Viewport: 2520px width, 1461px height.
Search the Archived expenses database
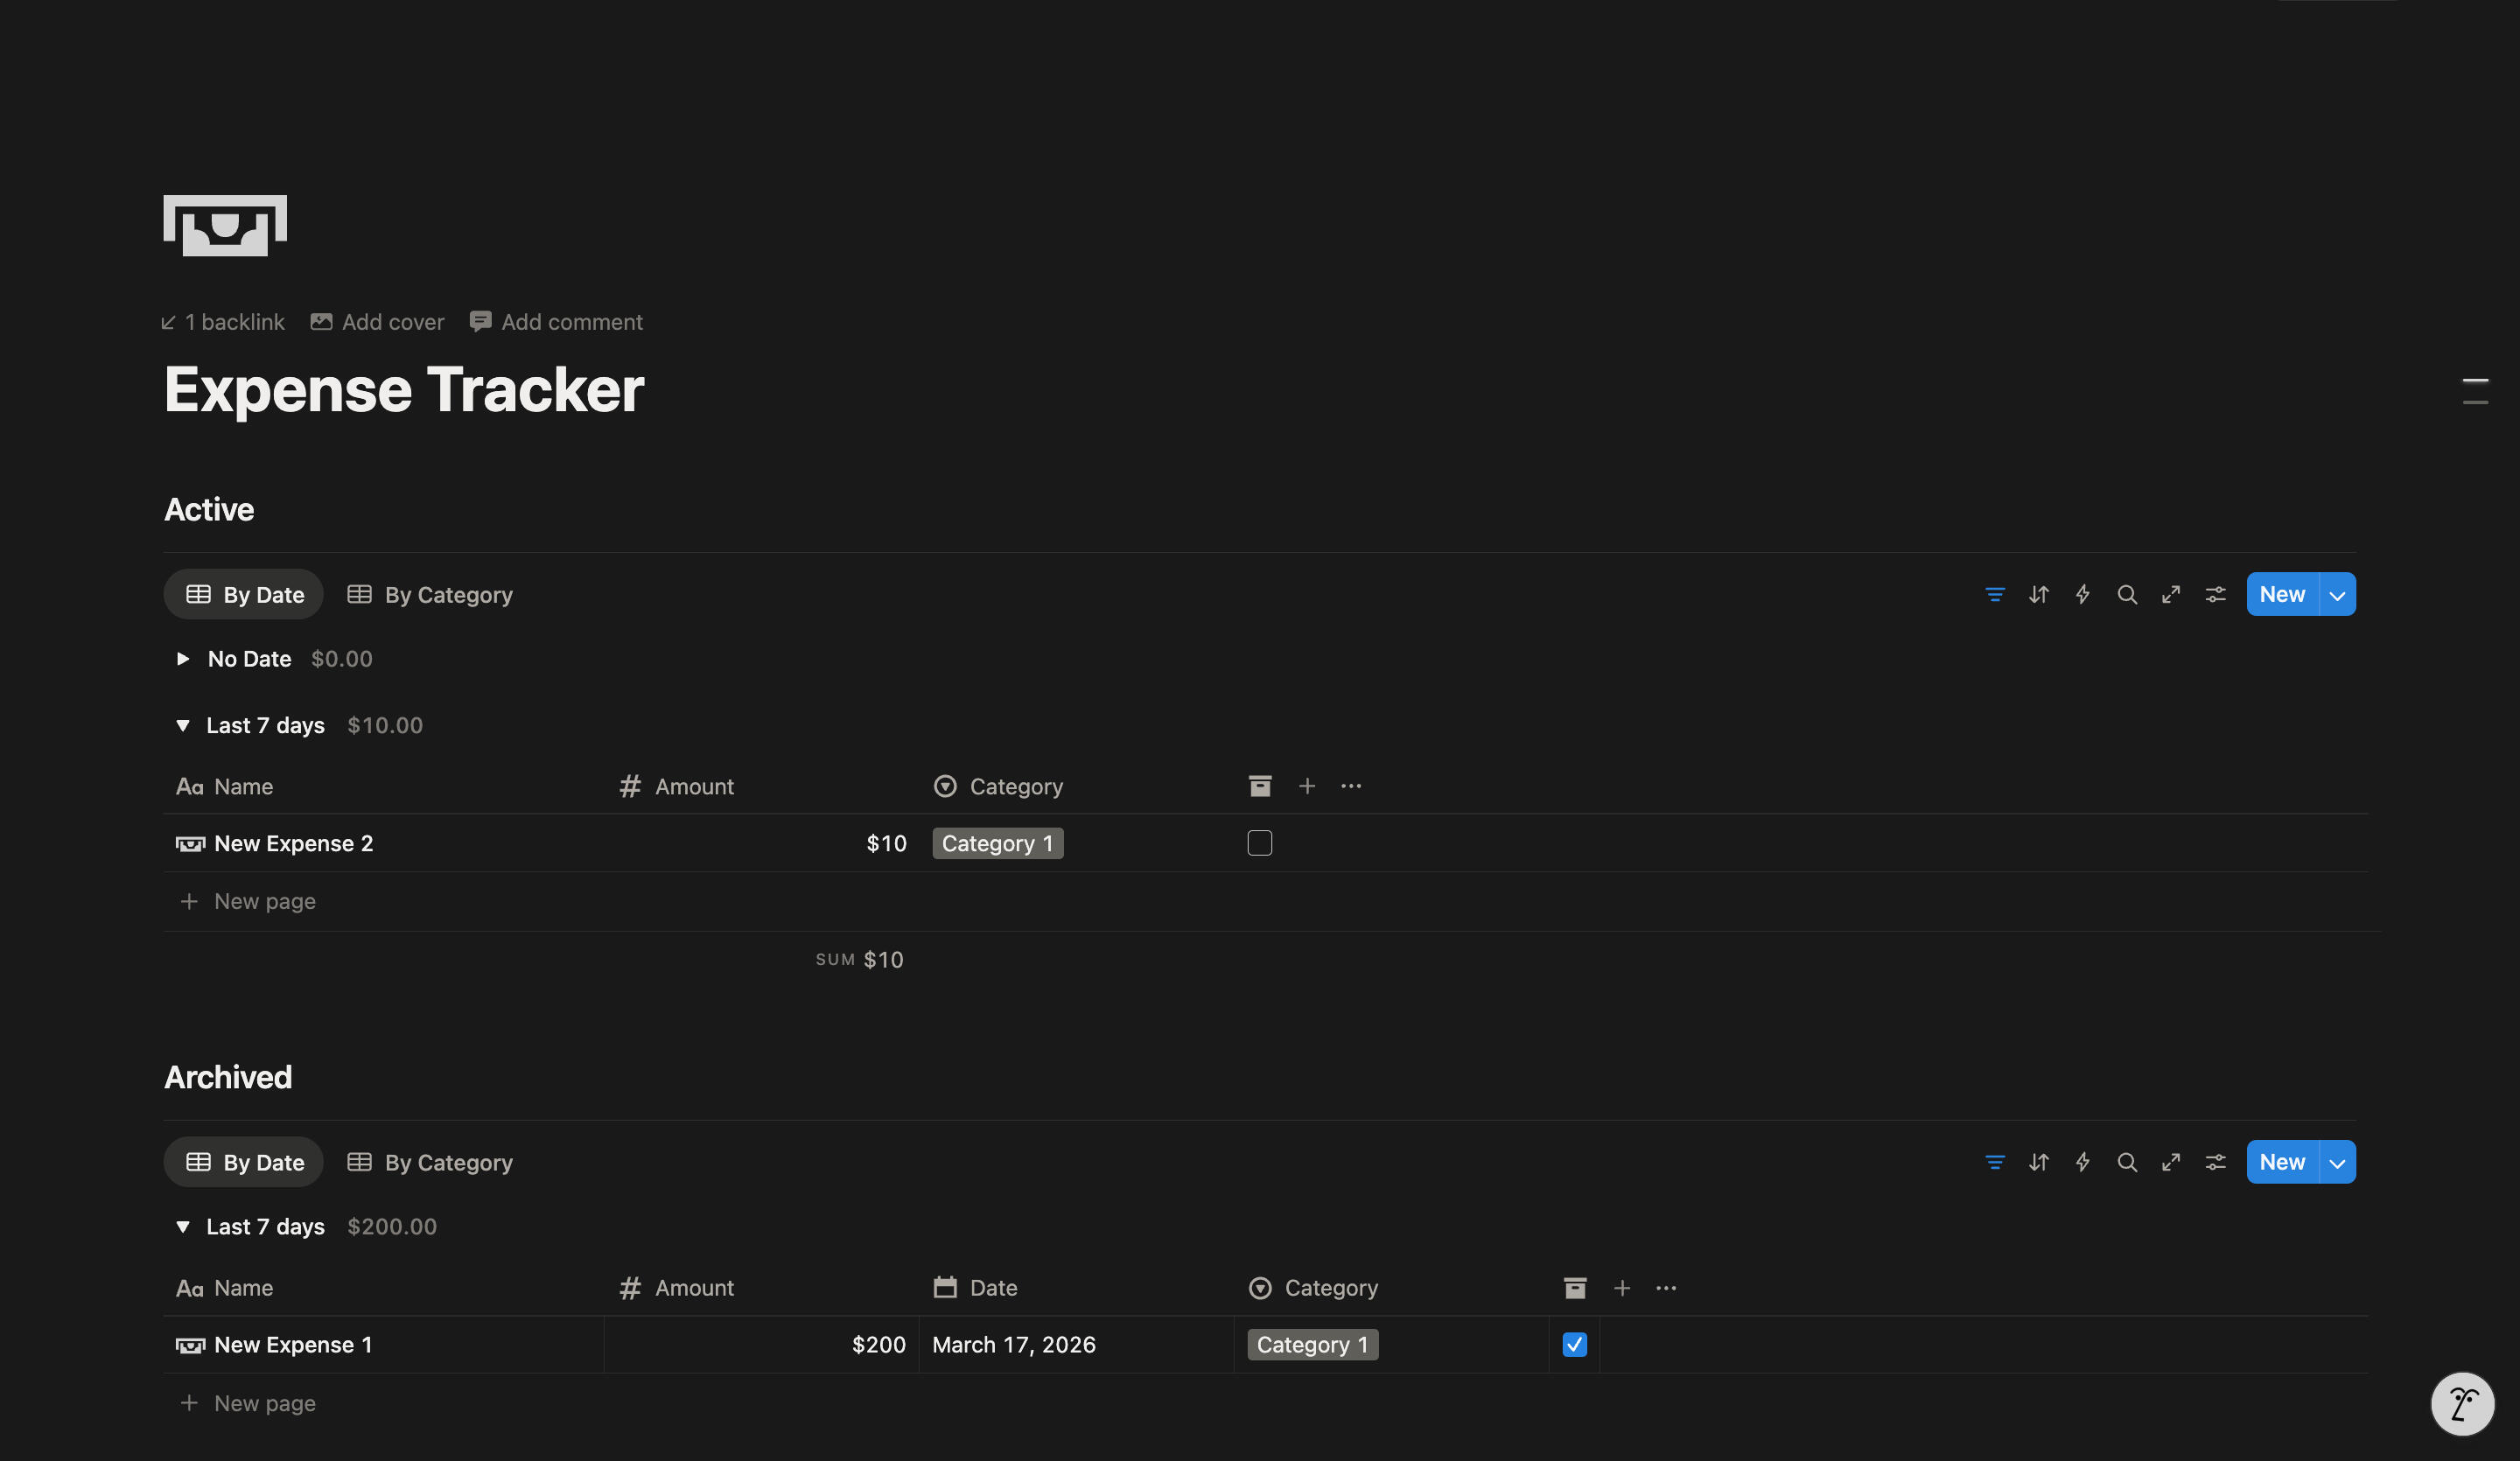click(x=2126, y=1162)
